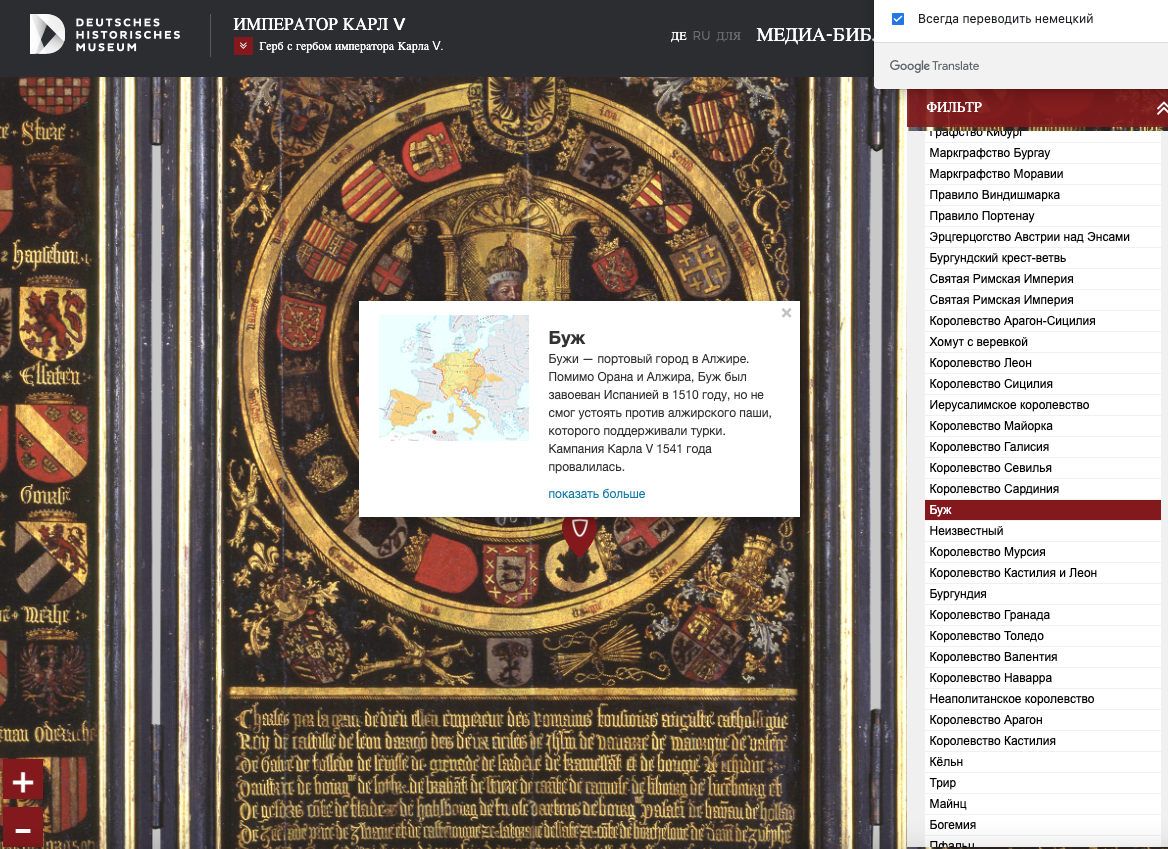Choose 'Королевство Гранада' entry
Screen dimensions: 1168x849
(1043, 614)
